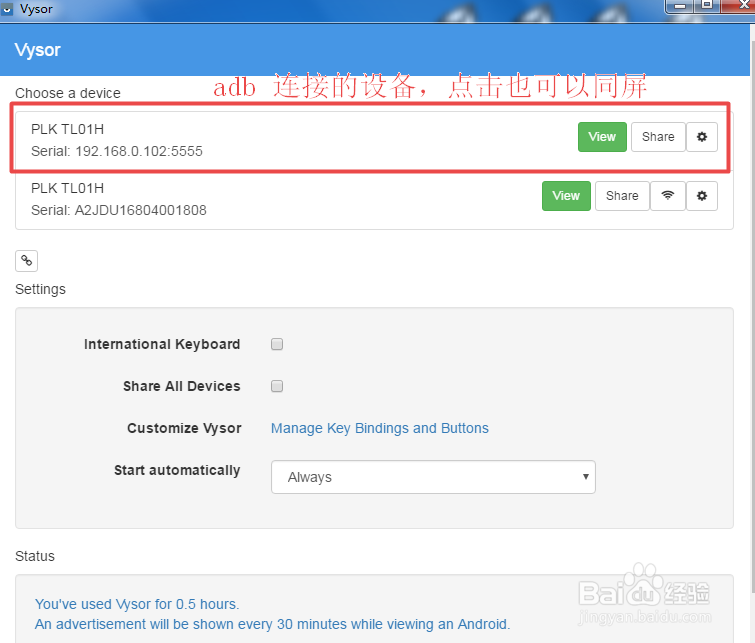Click wireless icon for device A2JDU16804001808
The width and height of the screenshot is (755, 643).
pos(667,196)
